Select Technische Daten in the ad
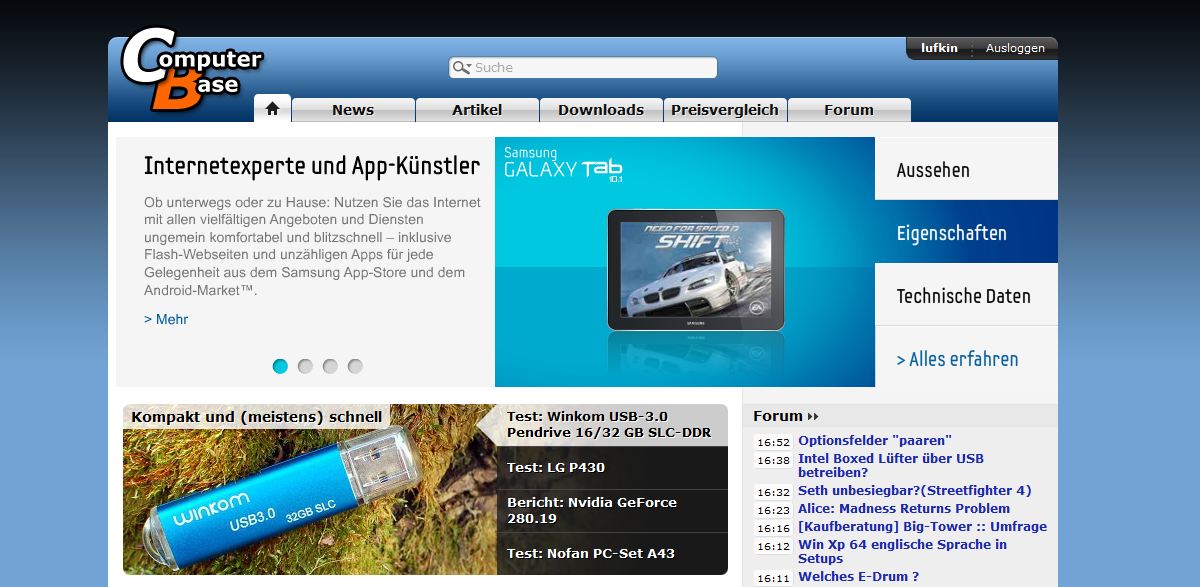 [x=966, y=295]
